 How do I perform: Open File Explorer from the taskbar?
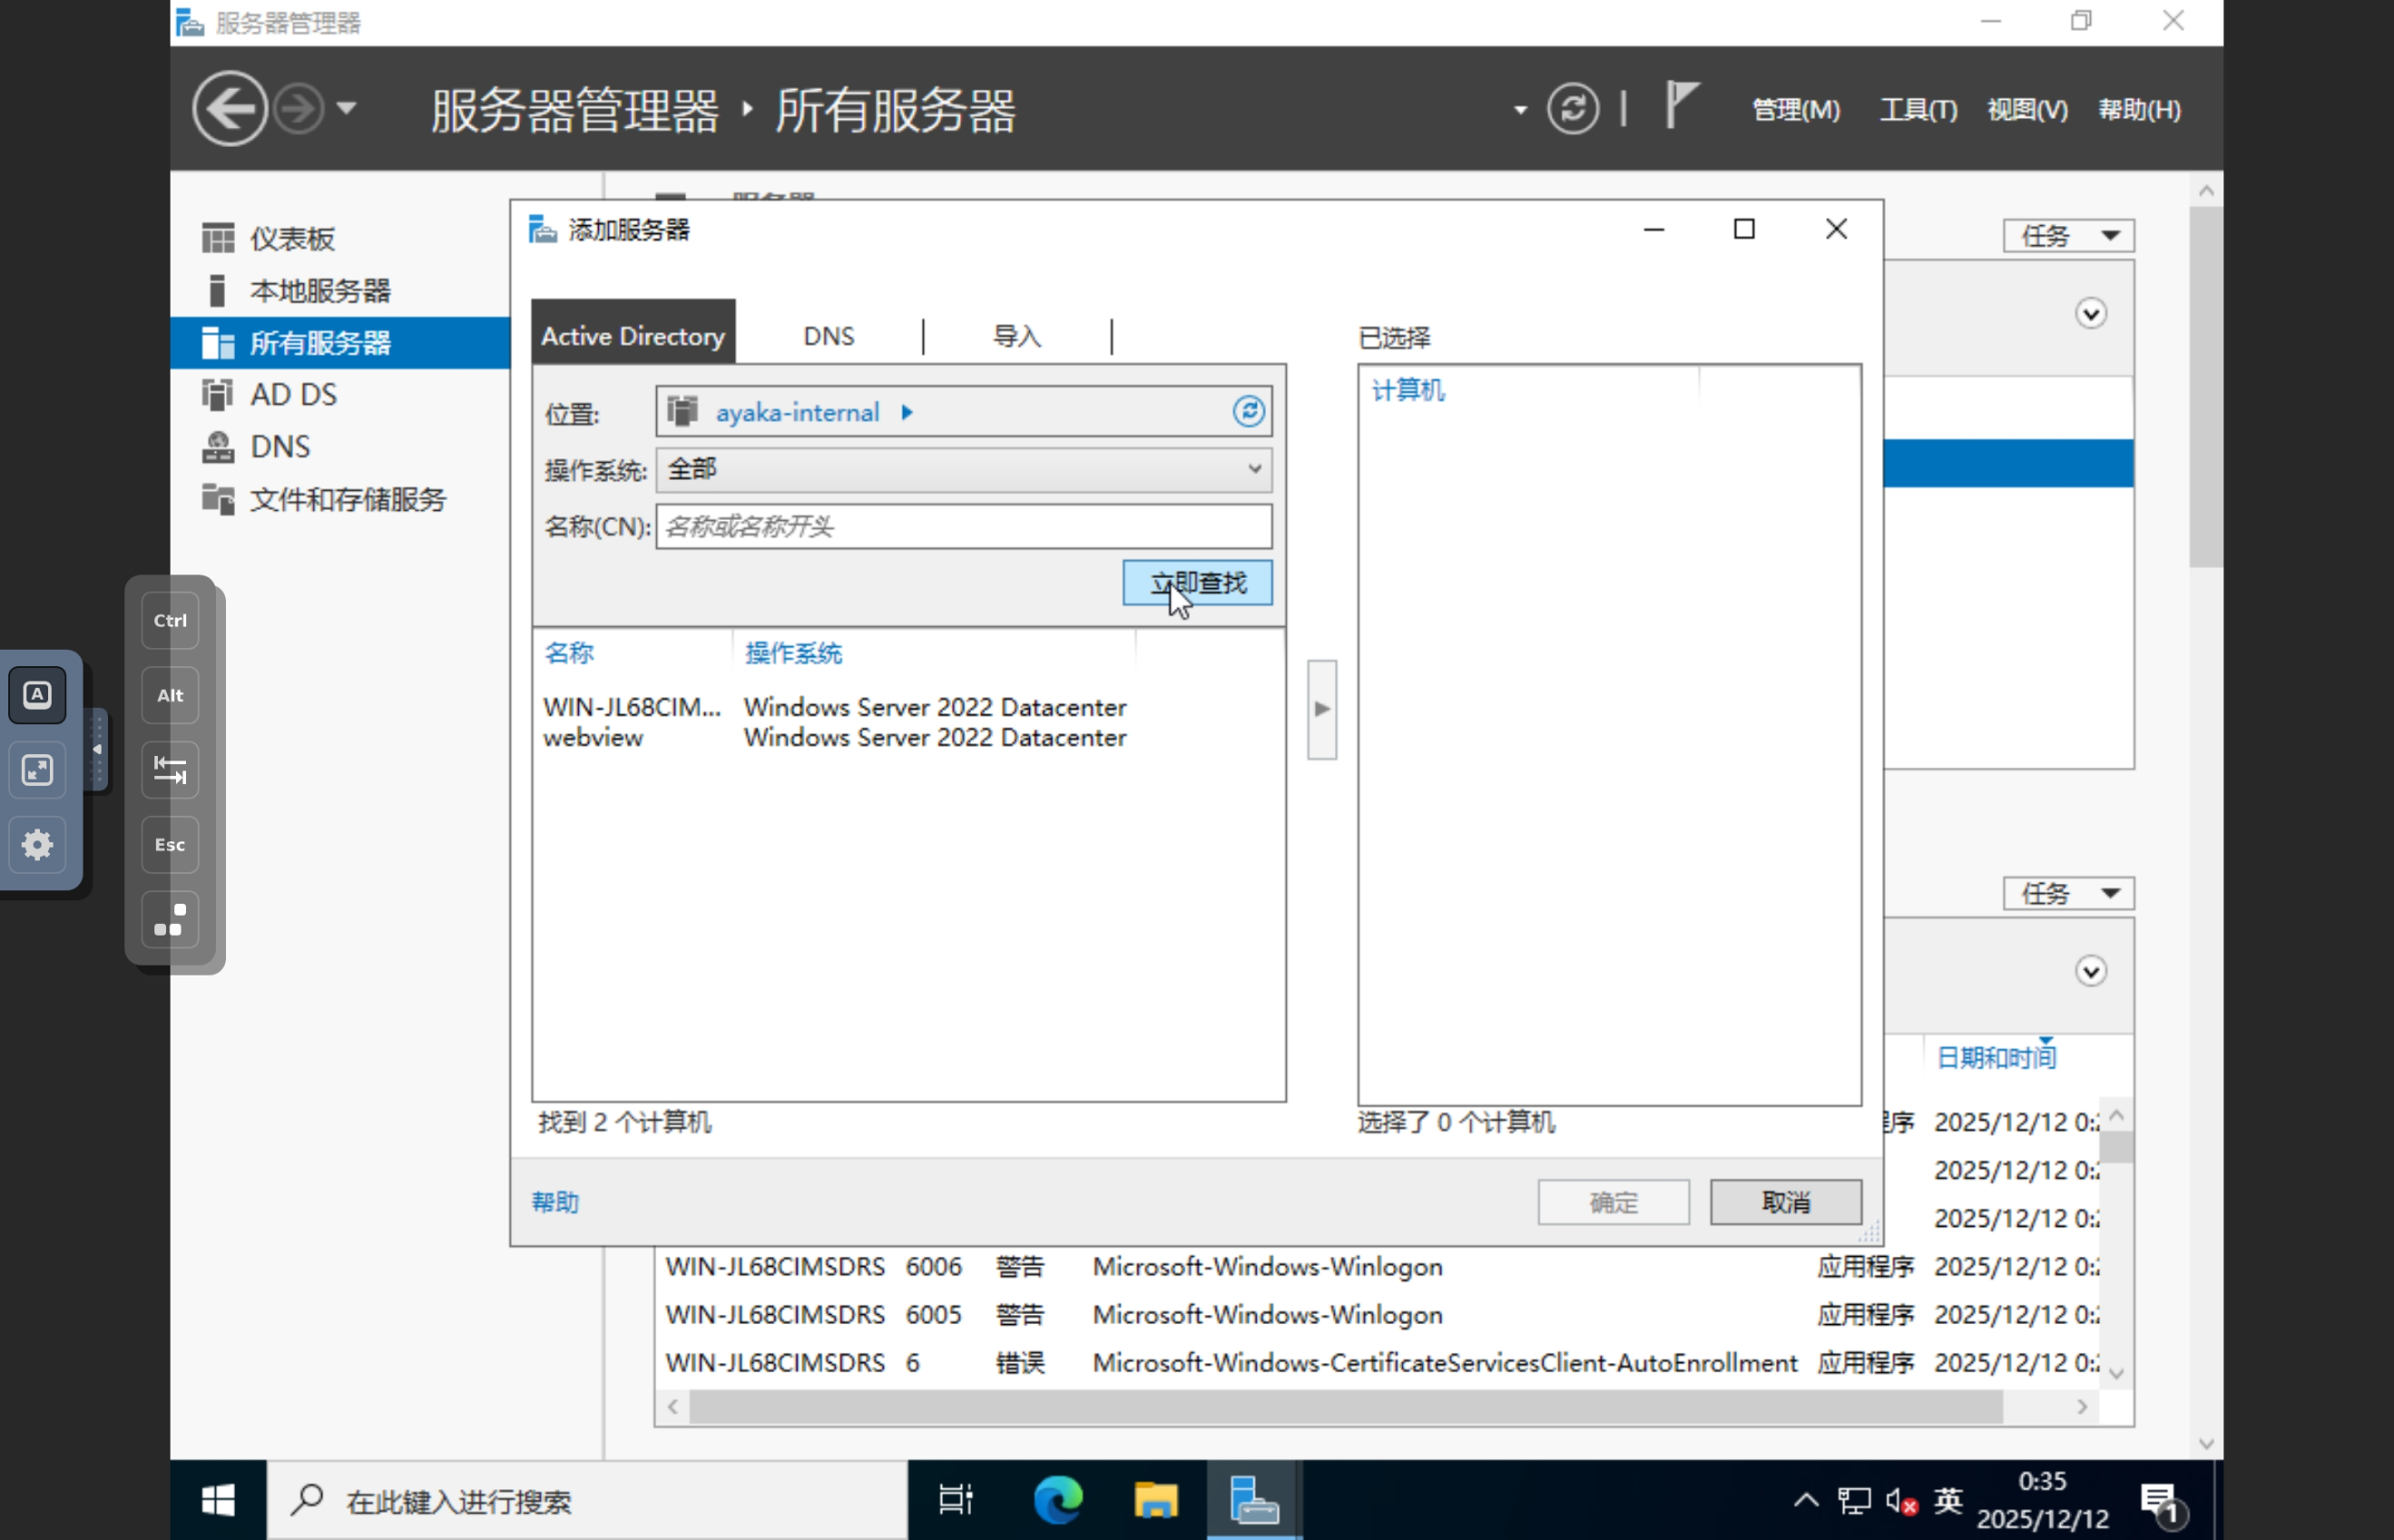tap(1155, 1500)
